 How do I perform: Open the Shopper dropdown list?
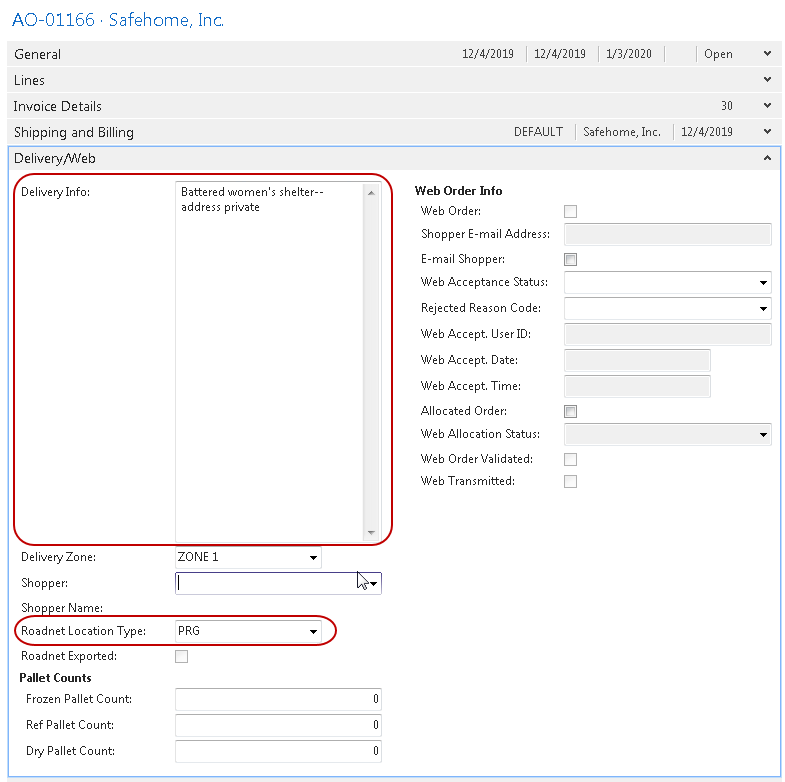373,583
